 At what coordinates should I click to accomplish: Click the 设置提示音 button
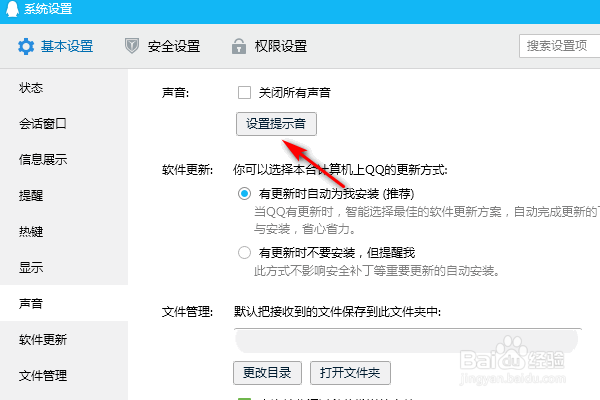pos(276,124)
